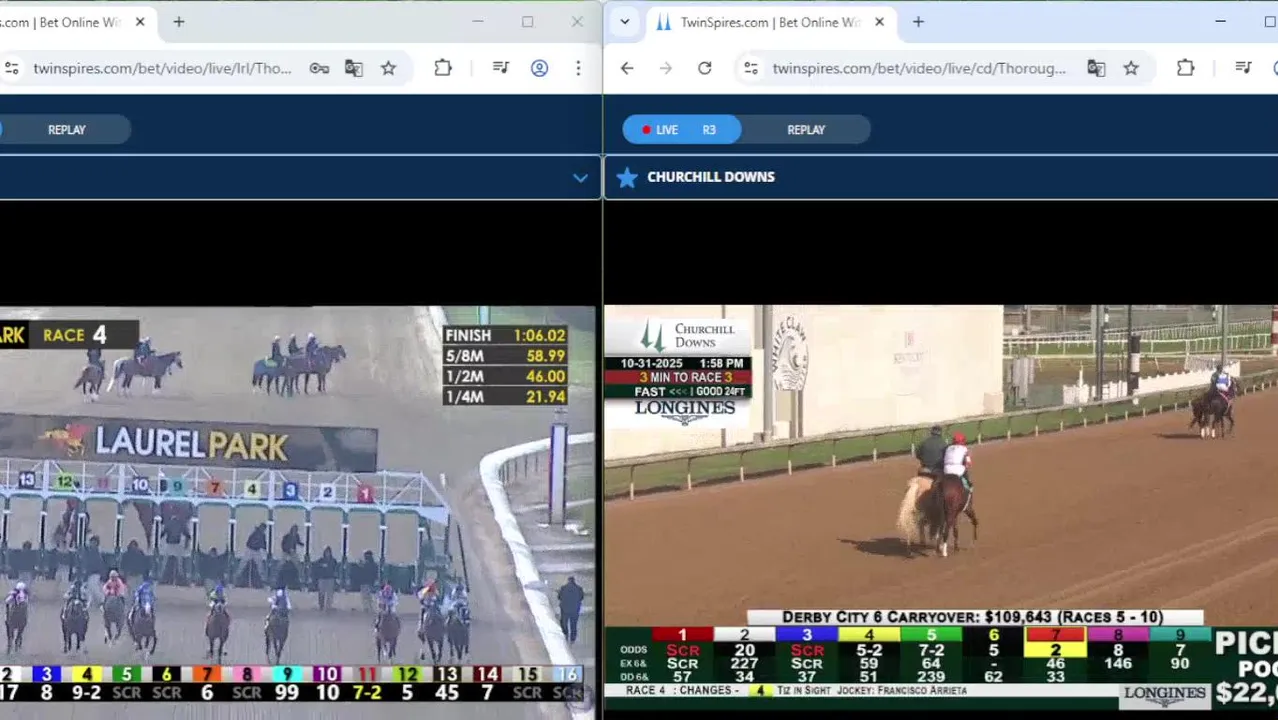Click site info icon in left address bar
This screenshot has width=1278, height=720.
point(12,68)
